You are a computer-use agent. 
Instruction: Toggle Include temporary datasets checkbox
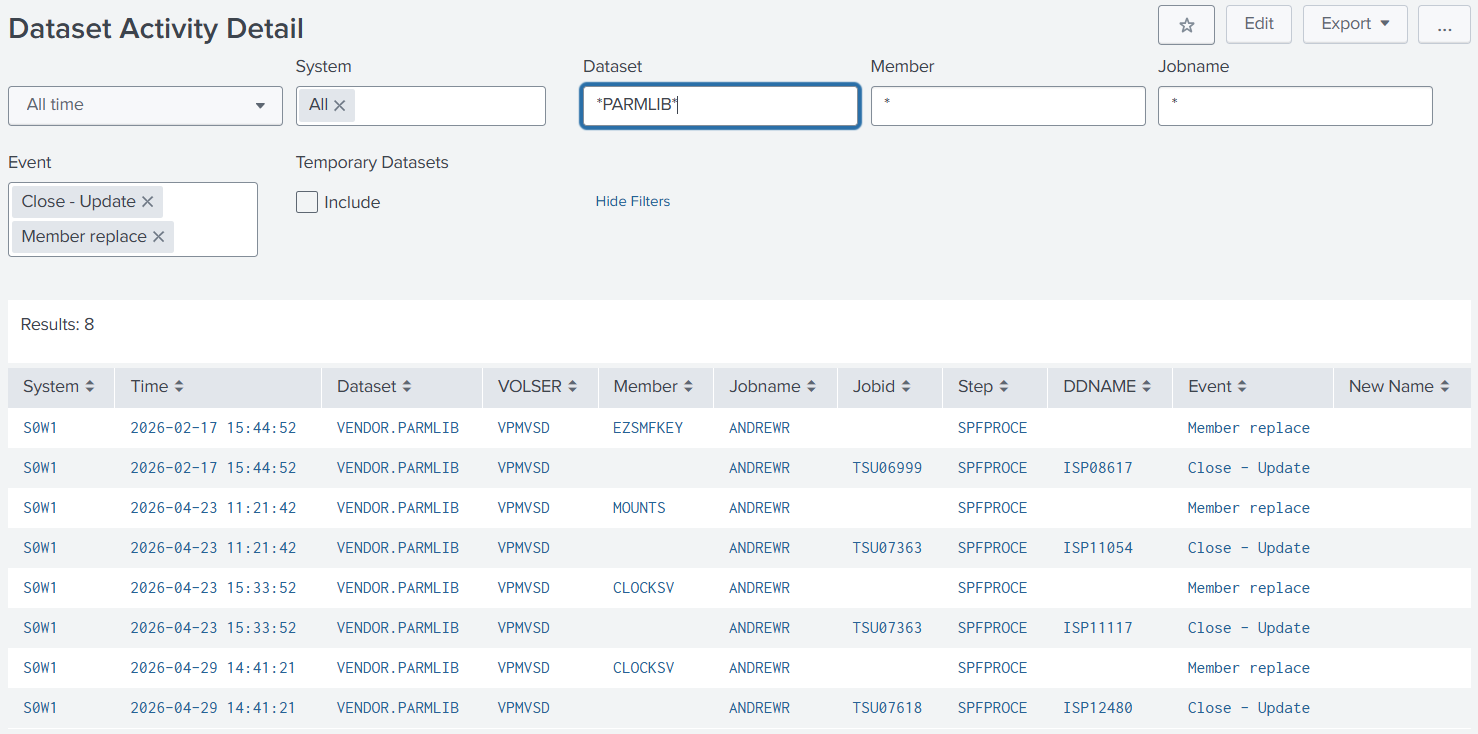307,202
